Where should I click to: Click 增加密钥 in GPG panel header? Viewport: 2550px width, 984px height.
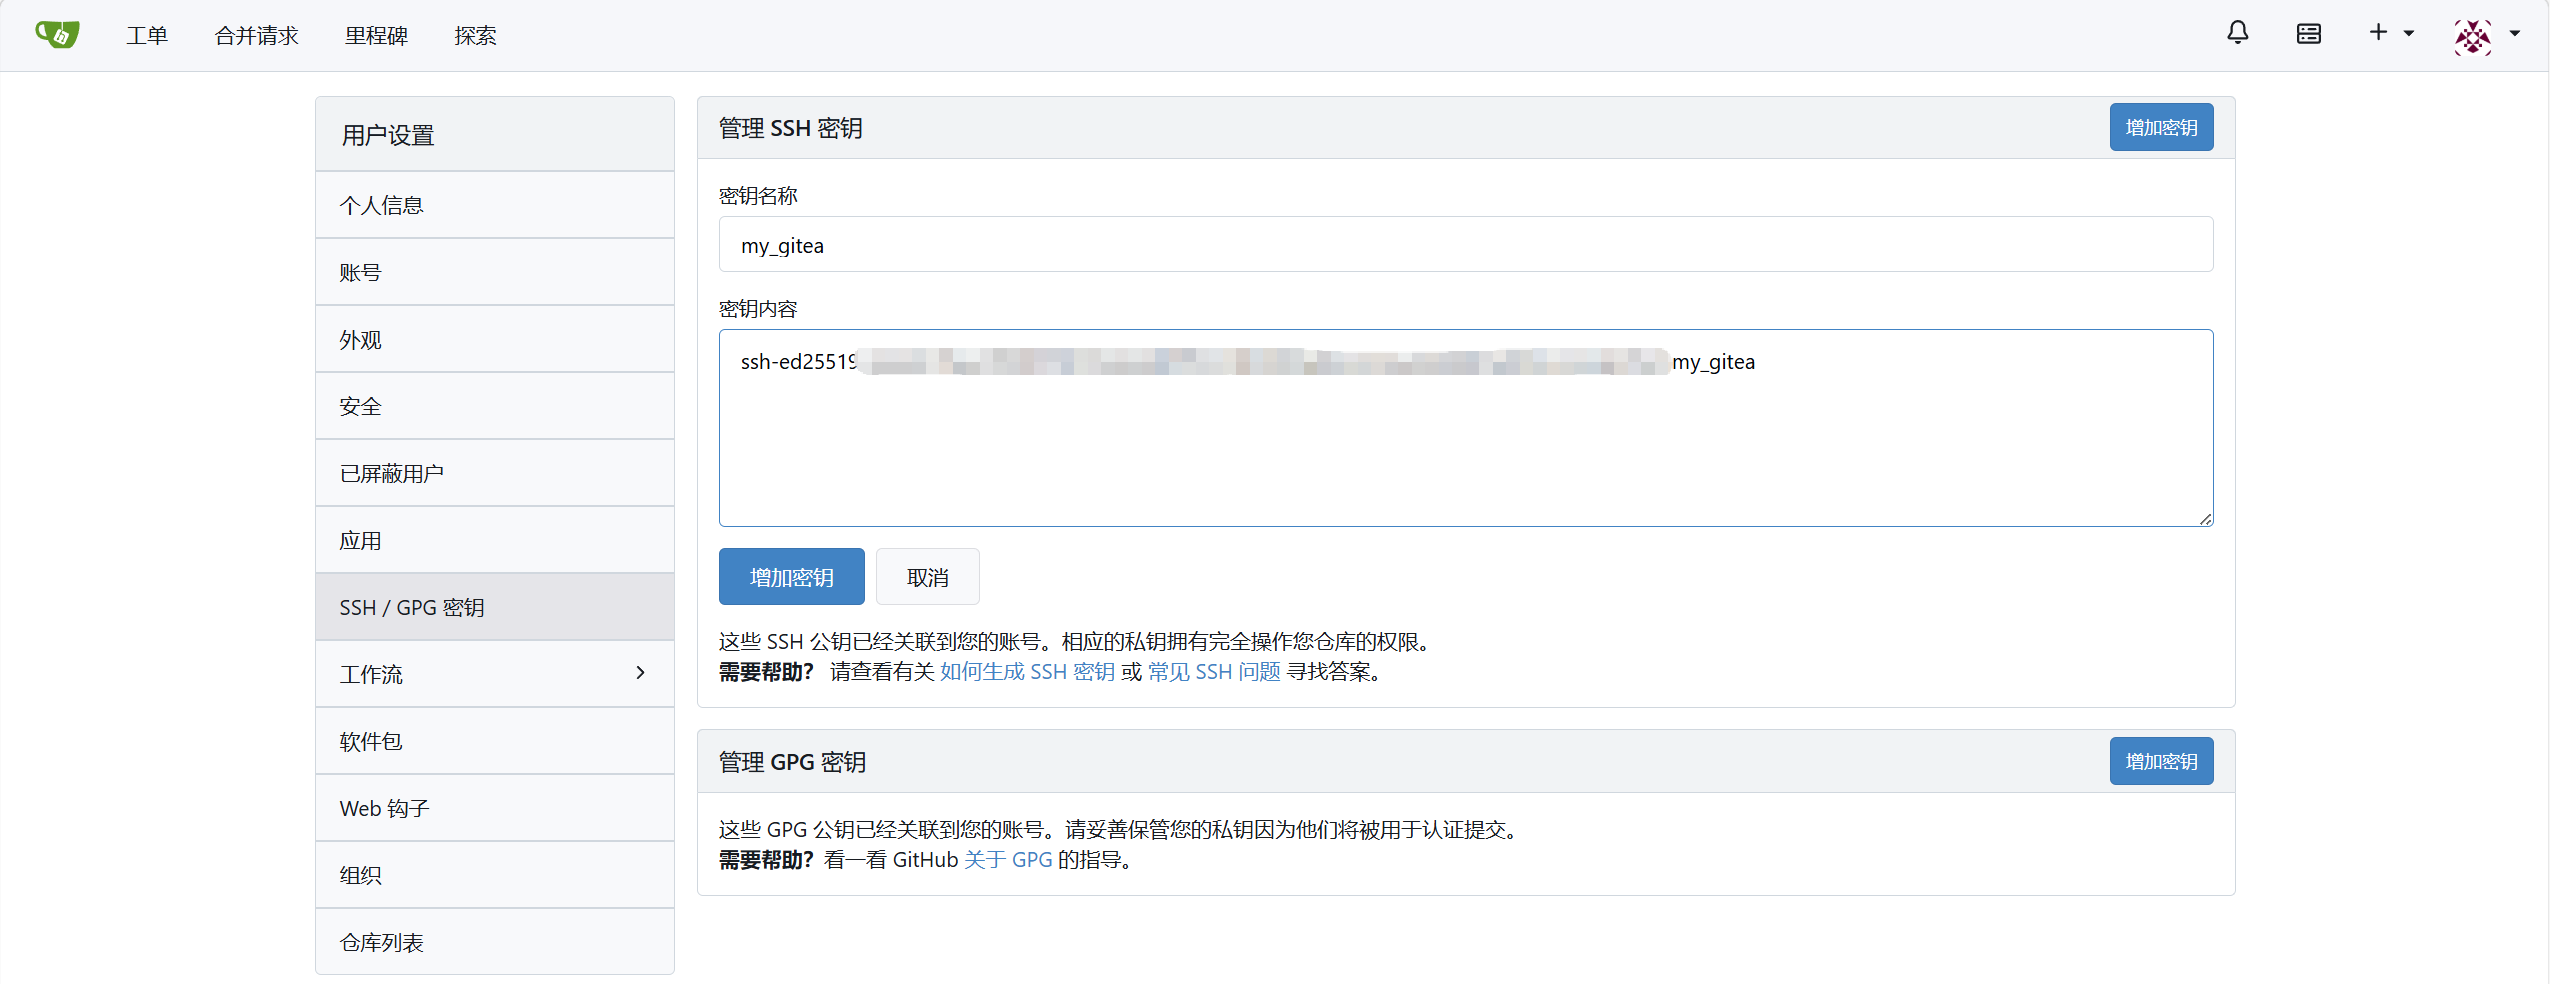(2161, 762)
